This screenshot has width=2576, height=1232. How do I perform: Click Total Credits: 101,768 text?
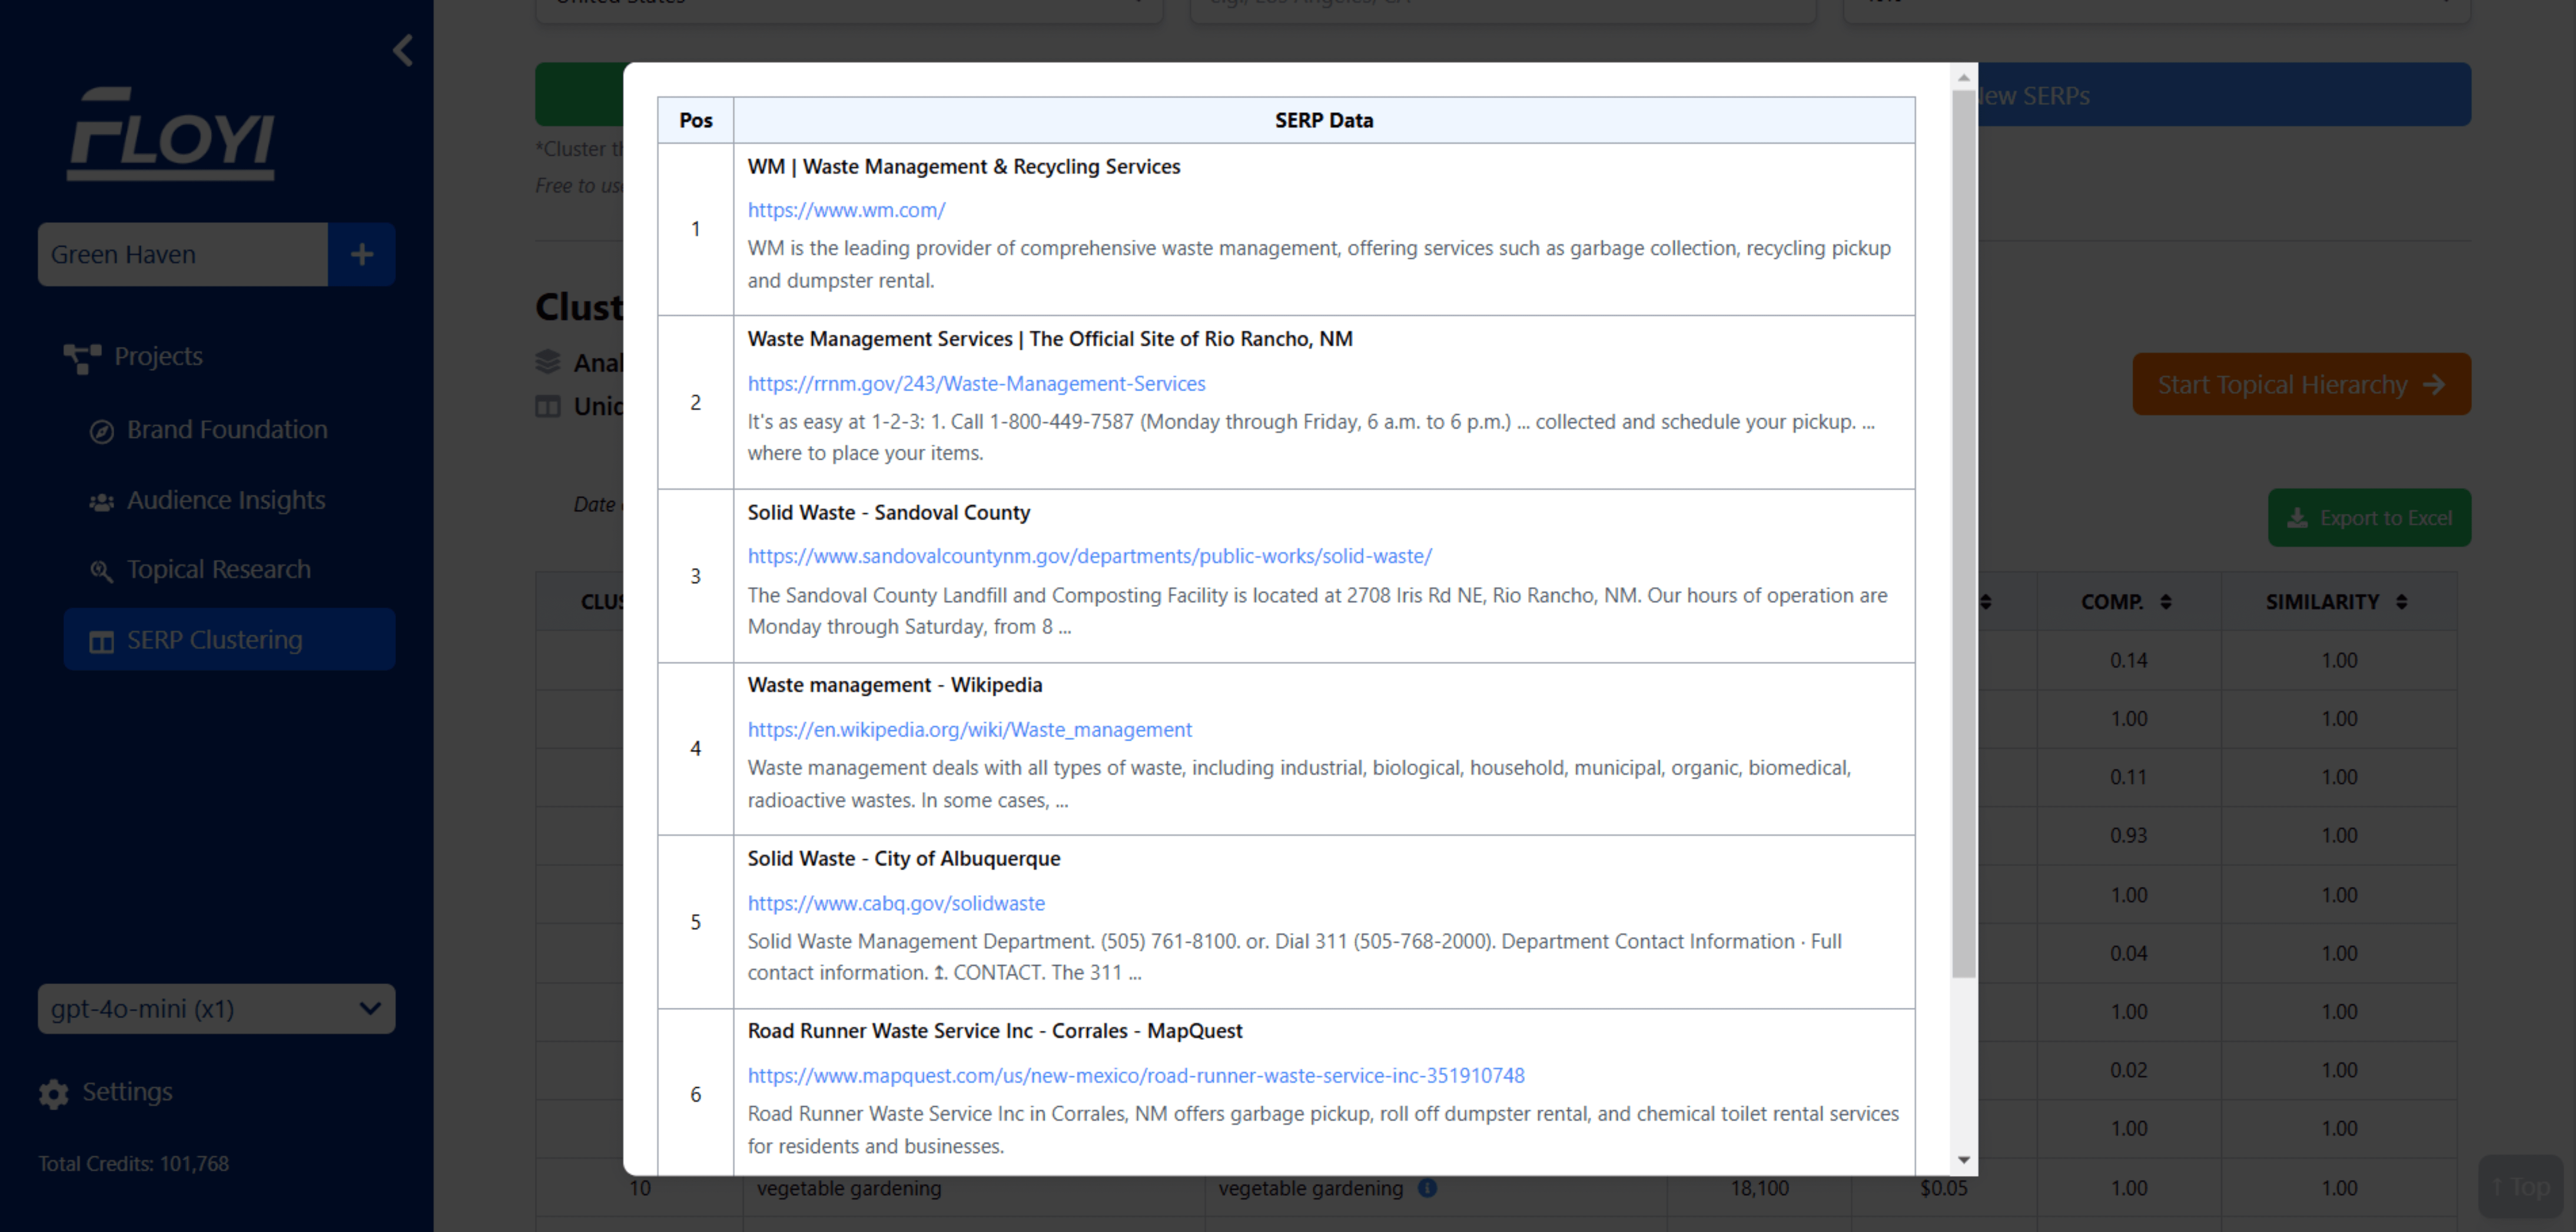133,1164
